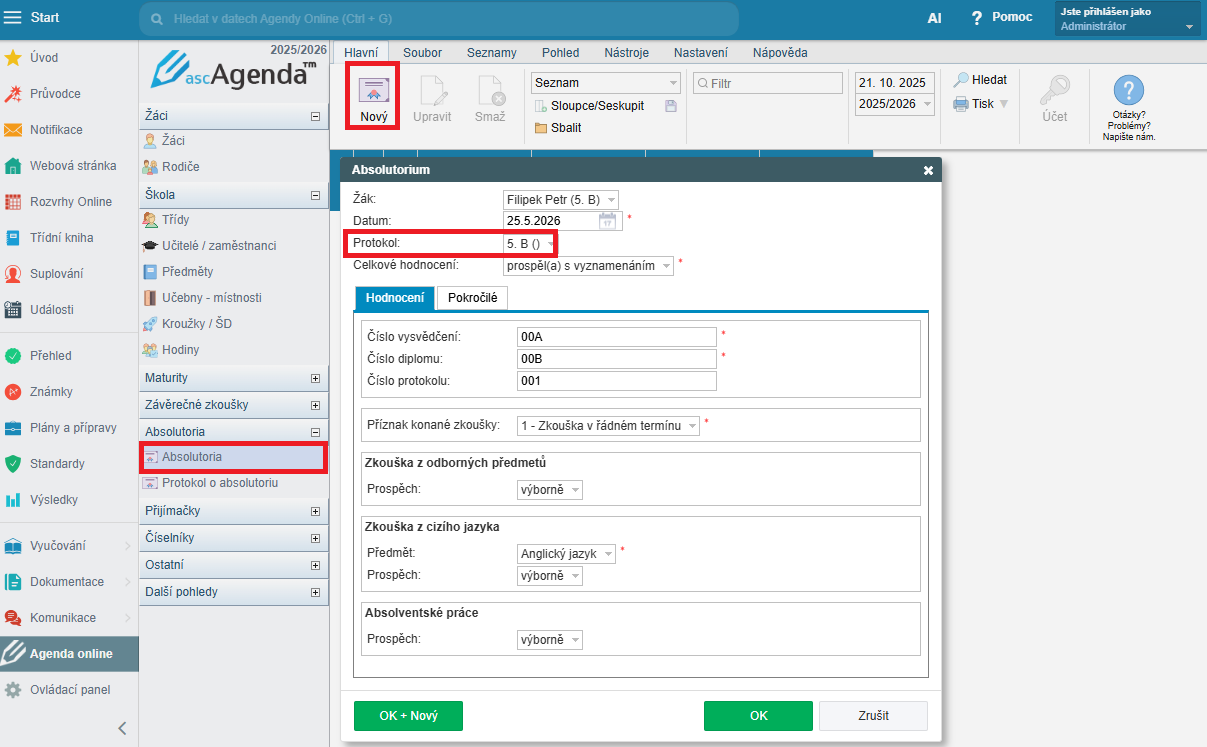The height and width of the screenshot is (747, 1207).
Task: Open the hamburger Start menu
Action: (12, 18)
